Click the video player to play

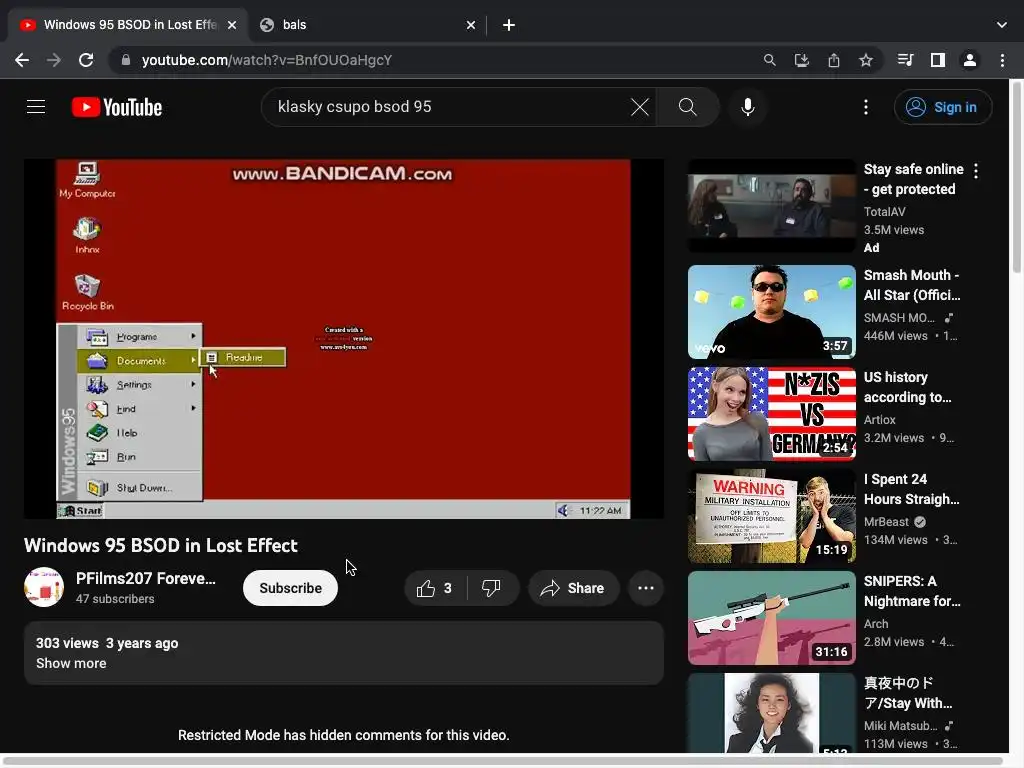(x=344, y=339)
